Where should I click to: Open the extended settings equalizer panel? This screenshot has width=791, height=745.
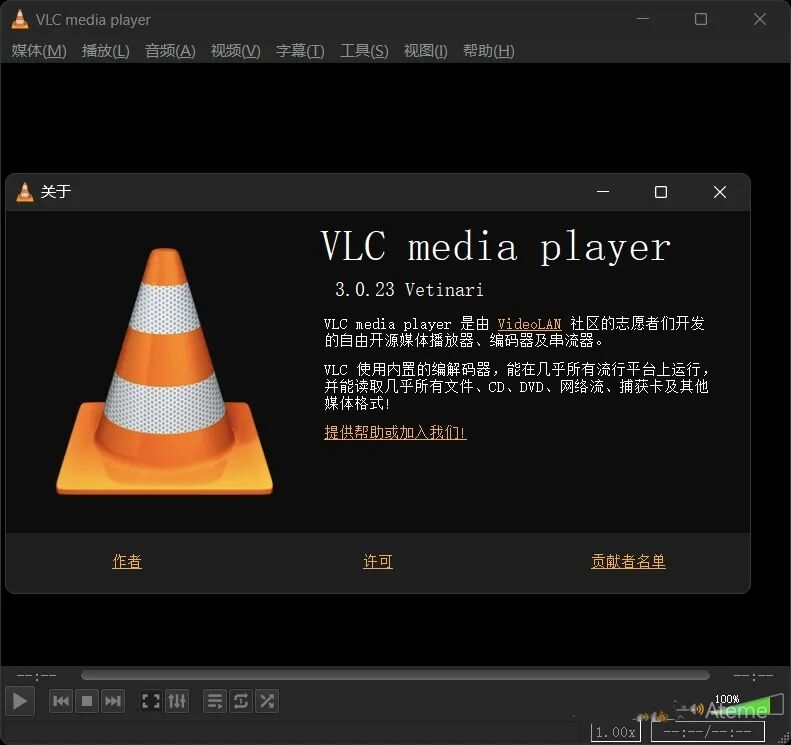pos(177,701)
